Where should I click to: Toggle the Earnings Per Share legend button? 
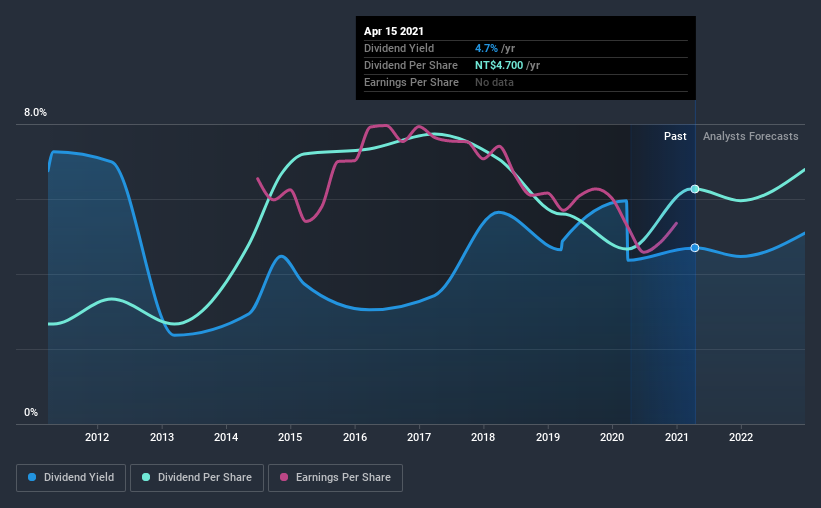tap(336, 478)
